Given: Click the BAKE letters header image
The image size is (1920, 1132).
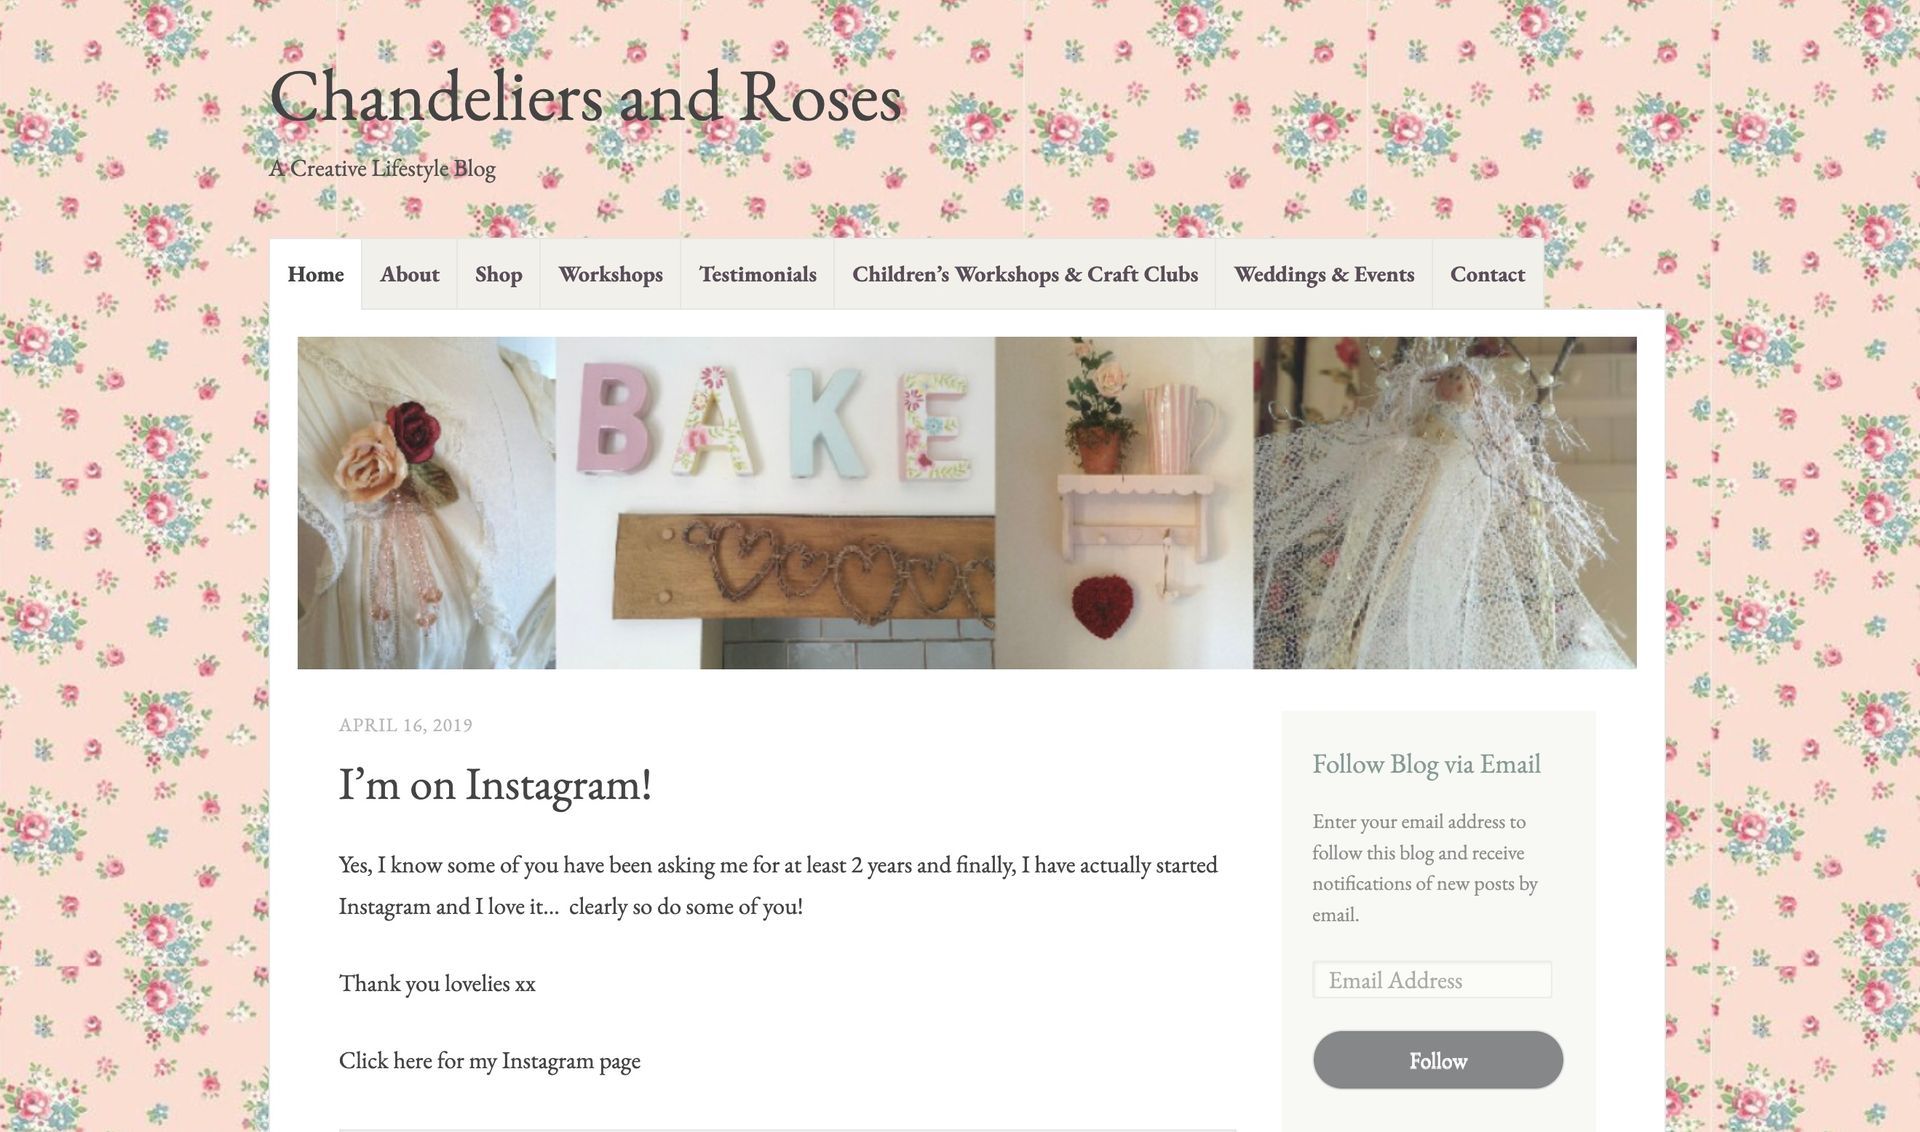Looking at the screenshot, I should [x=775, y=503].
